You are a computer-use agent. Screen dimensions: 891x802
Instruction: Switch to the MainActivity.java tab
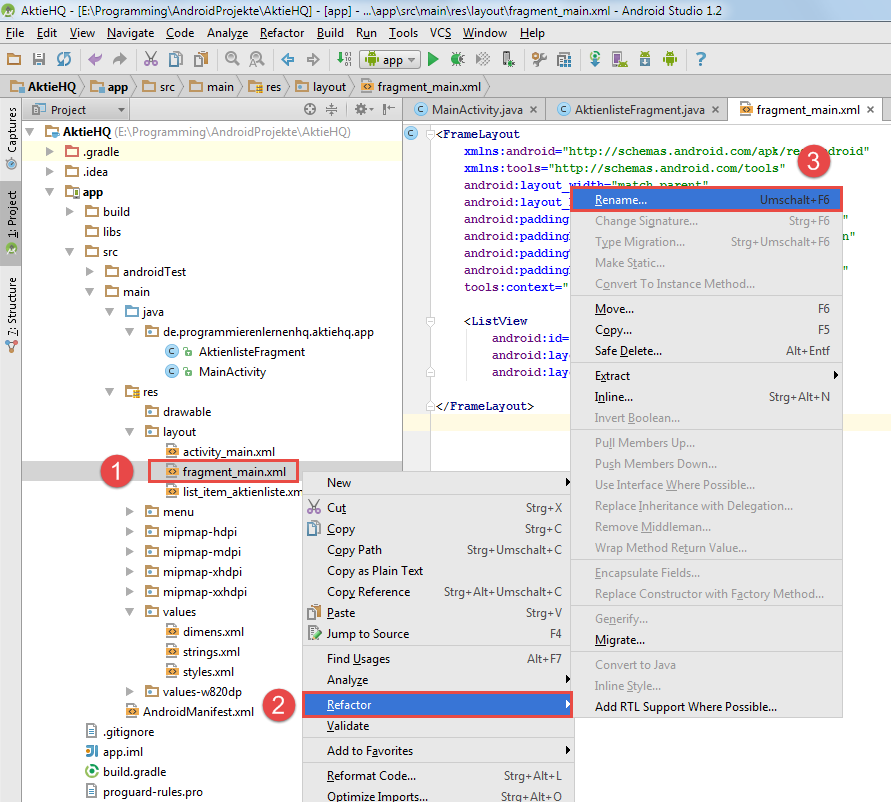(x=475, y=110)
